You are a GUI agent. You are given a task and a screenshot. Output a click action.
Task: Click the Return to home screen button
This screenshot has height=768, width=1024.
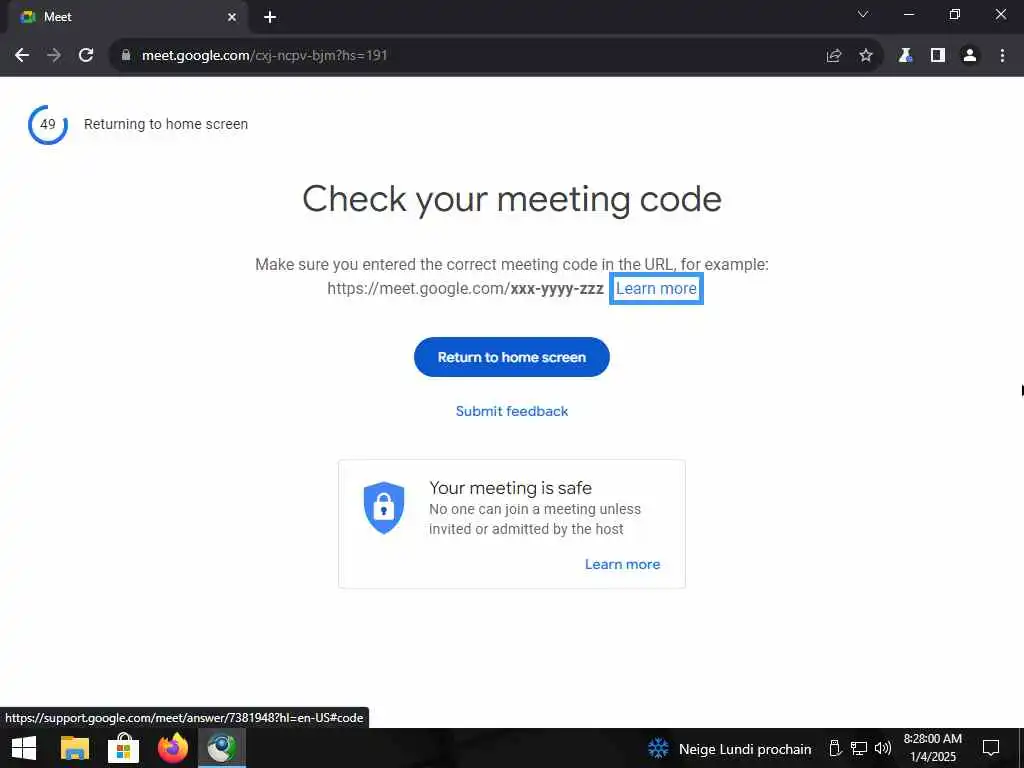tap(511, 357)
